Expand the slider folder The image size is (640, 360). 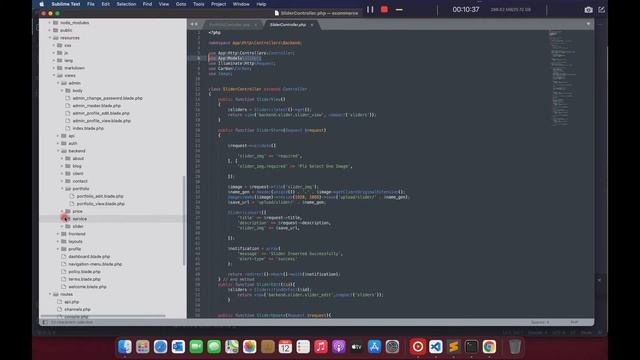(62, 226)
